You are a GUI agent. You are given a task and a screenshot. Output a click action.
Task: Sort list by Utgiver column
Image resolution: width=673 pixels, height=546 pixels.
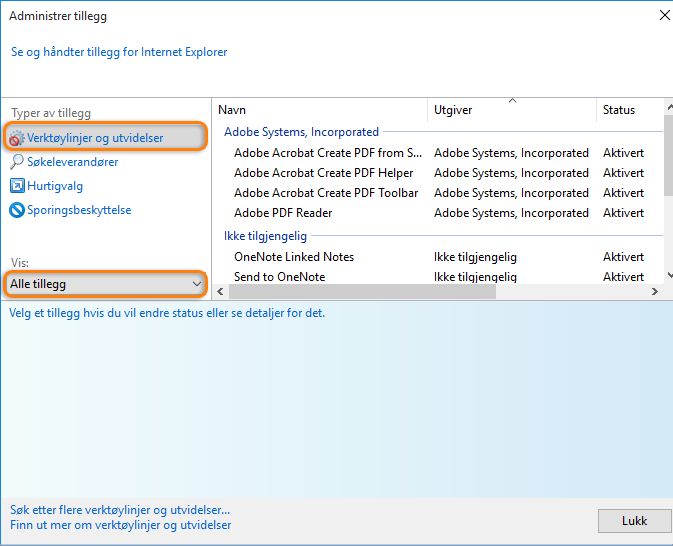511,110
